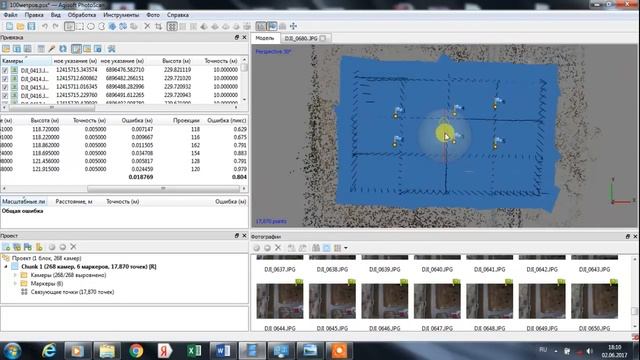Select the rectangle selection tool

point(80,26)
